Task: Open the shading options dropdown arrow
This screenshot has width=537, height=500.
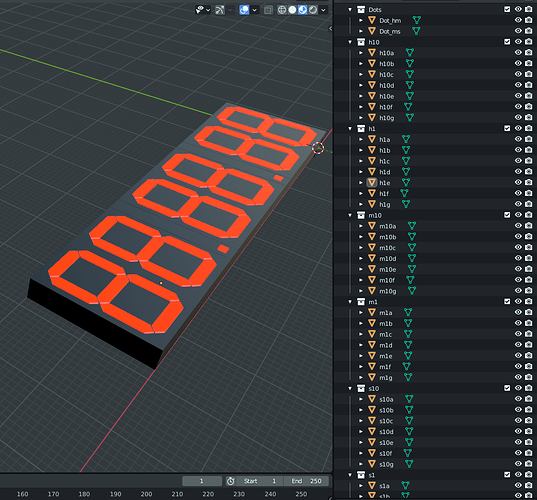Action: [323, 10]
